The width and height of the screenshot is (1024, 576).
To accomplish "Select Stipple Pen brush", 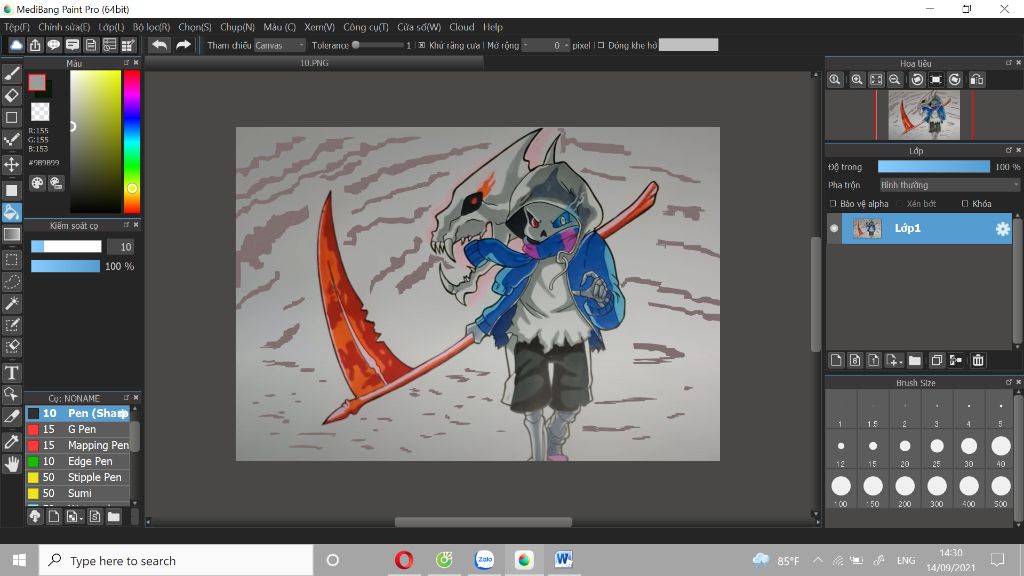I will pyautogui.click(x=78, y=477).
